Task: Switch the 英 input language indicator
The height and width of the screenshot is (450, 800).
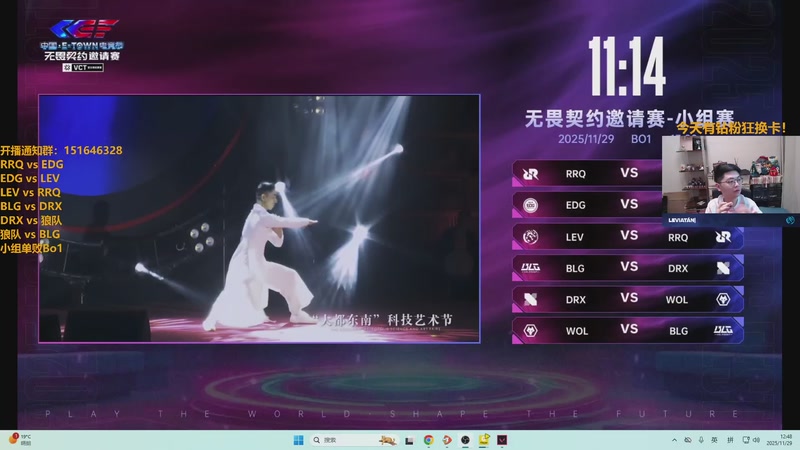Action: tap(714, 440)
